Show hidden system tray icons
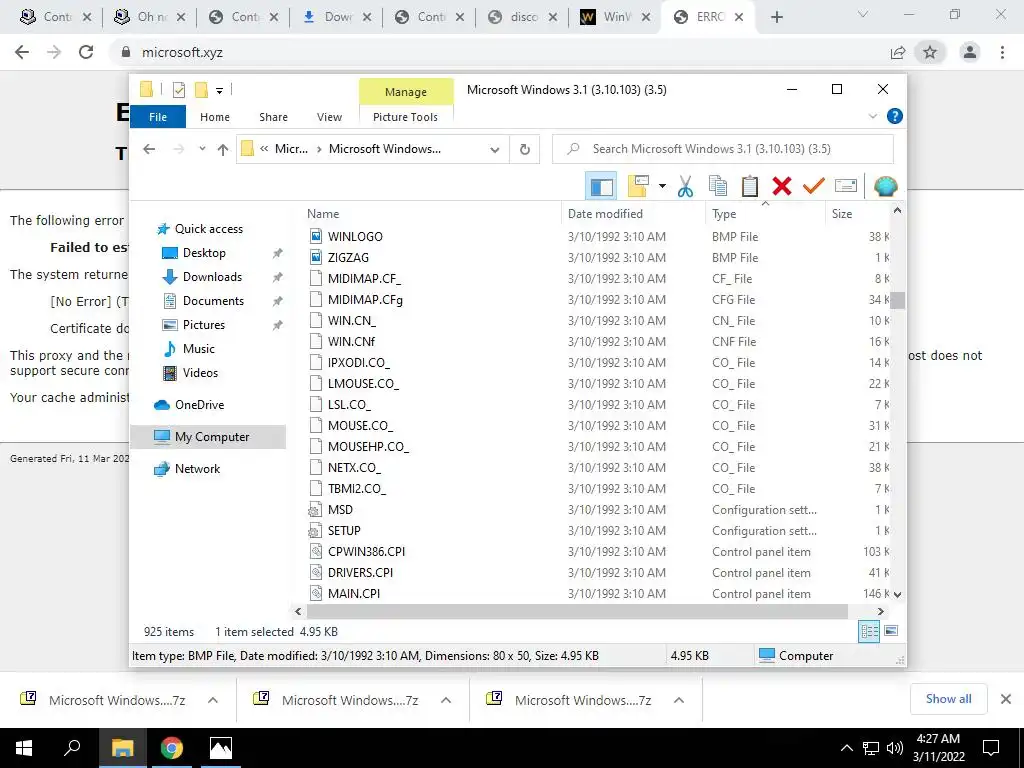 pos(846,748)
